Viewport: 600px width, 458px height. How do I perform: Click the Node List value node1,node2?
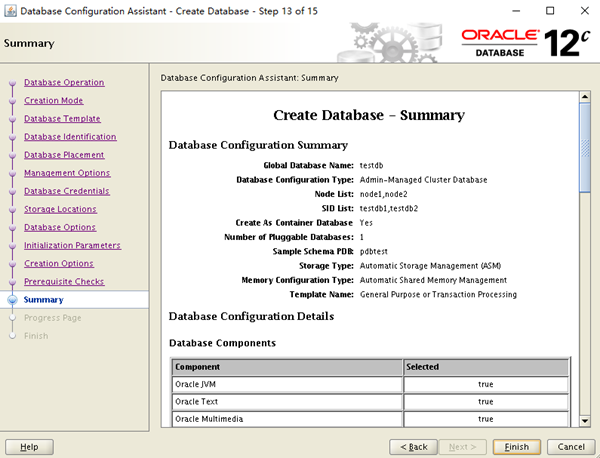click(x=383, y=194)
